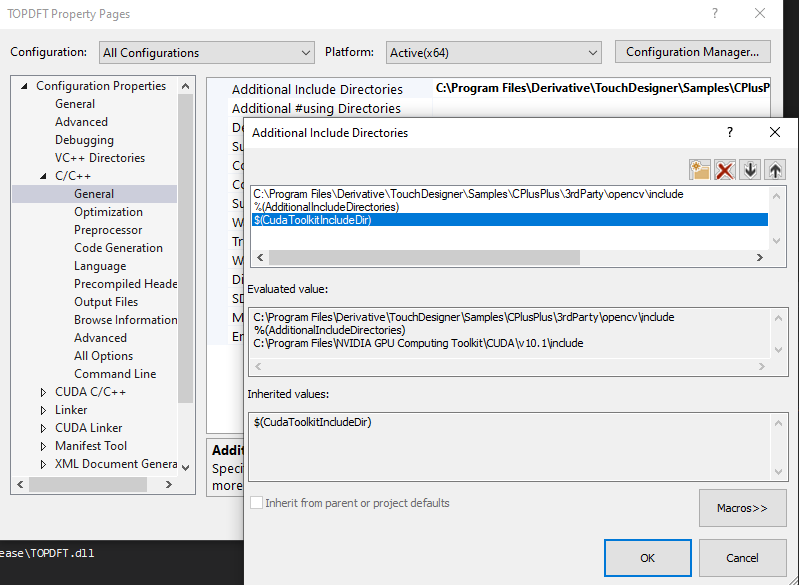Delete selected line with red X icon
The height and width of the screenshot is (585, 799).
[x=725, y=170]
